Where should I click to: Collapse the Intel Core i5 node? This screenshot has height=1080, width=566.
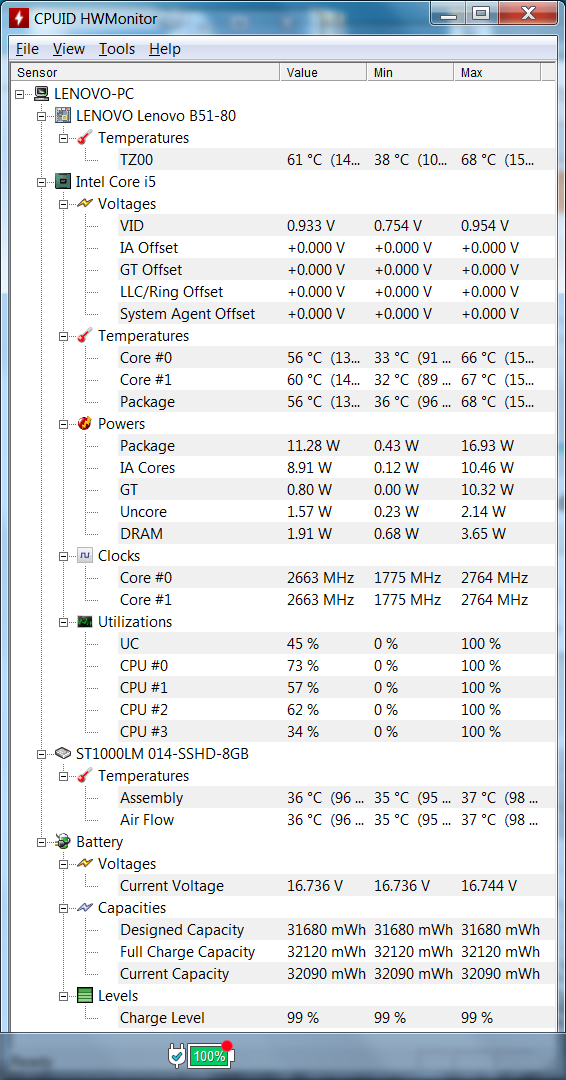point(42,183)
